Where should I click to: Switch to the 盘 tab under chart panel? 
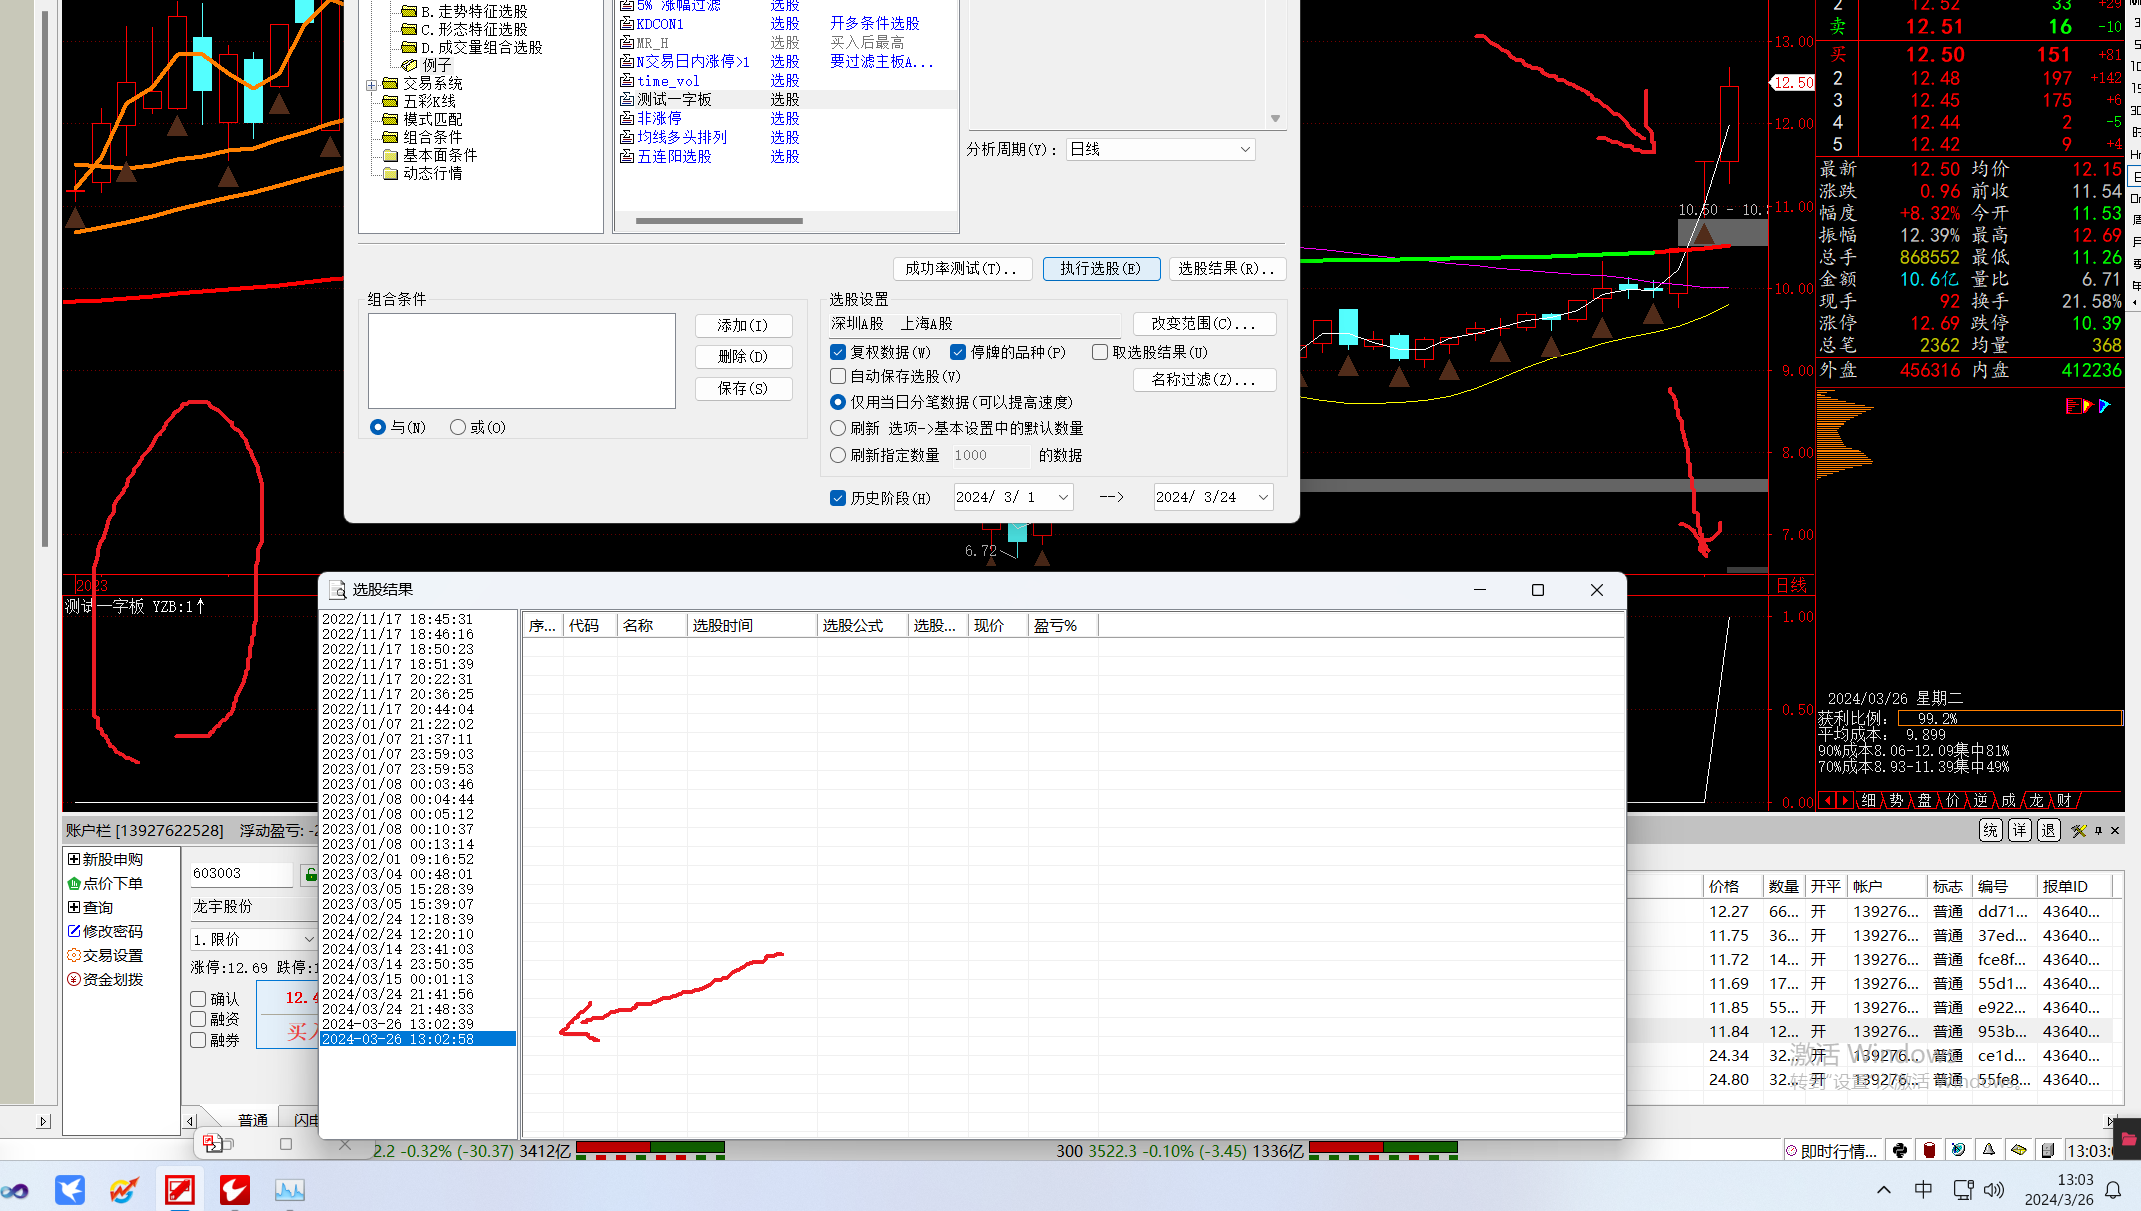1924,800
